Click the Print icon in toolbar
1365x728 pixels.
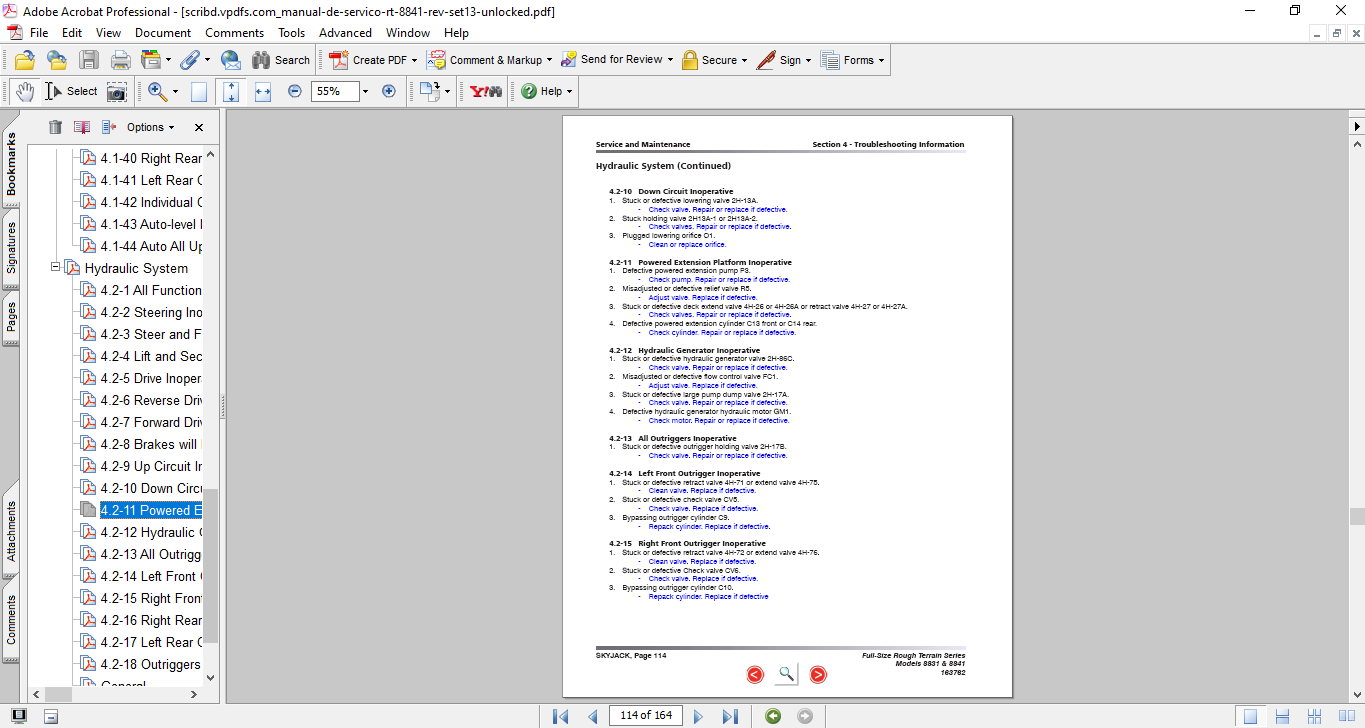pyautogui.click(x=120, y=60)
